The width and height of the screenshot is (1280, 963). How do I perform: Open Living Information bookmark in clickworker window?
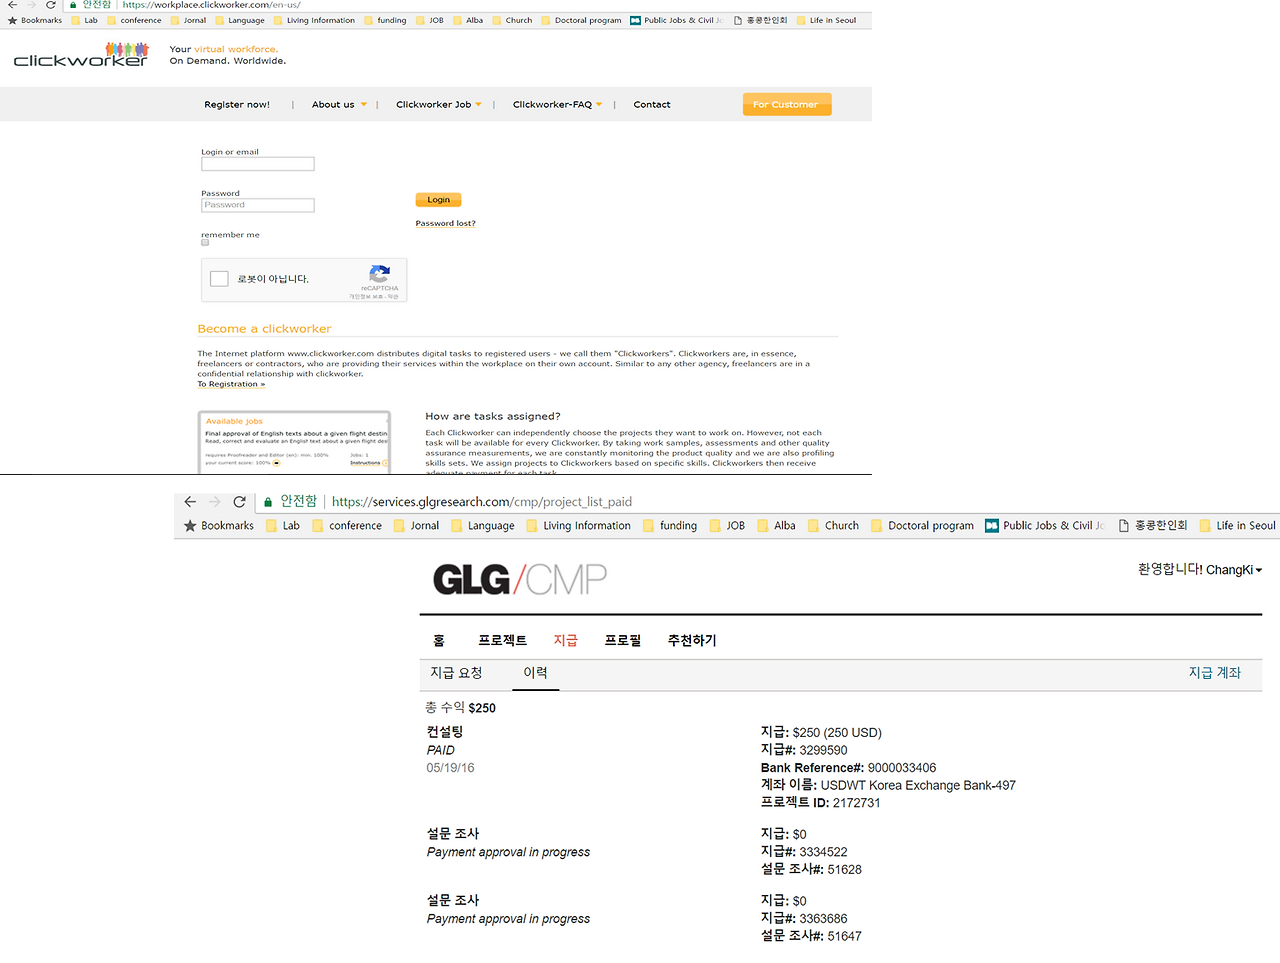click(314, 20)
